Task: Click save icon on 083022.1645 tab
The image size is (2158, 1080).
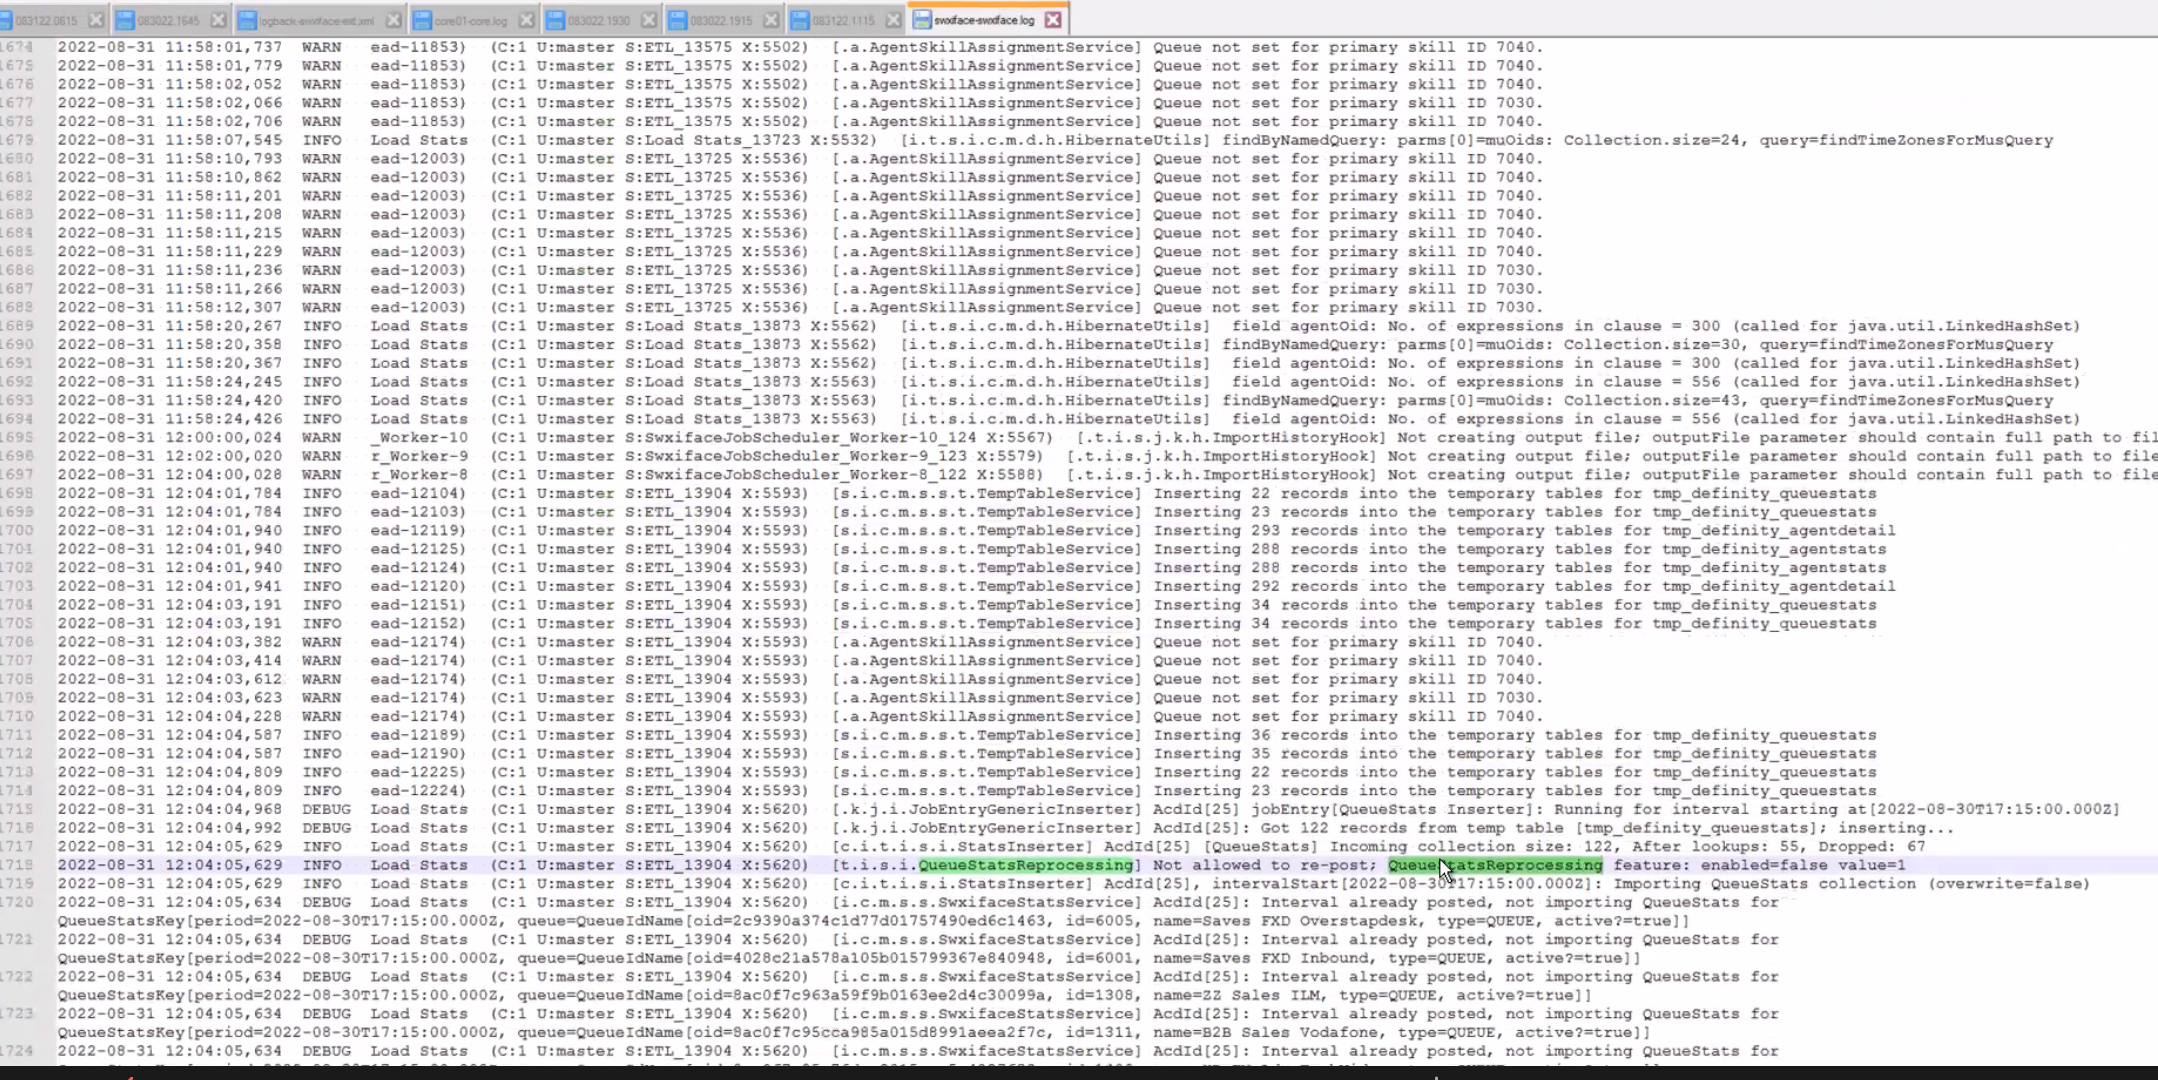Action: click(125, 20)
